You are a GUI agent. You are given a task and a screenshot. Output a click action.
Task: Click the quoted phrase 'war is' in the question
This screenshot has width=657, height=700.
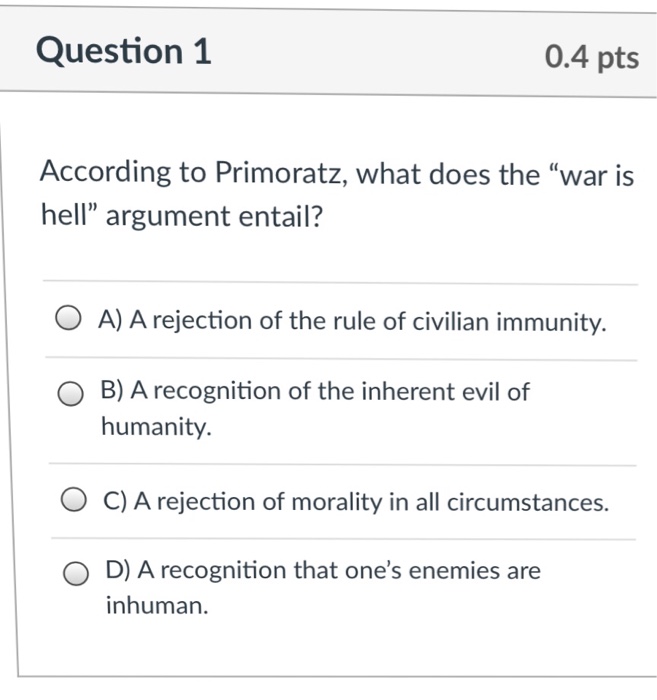597,175
